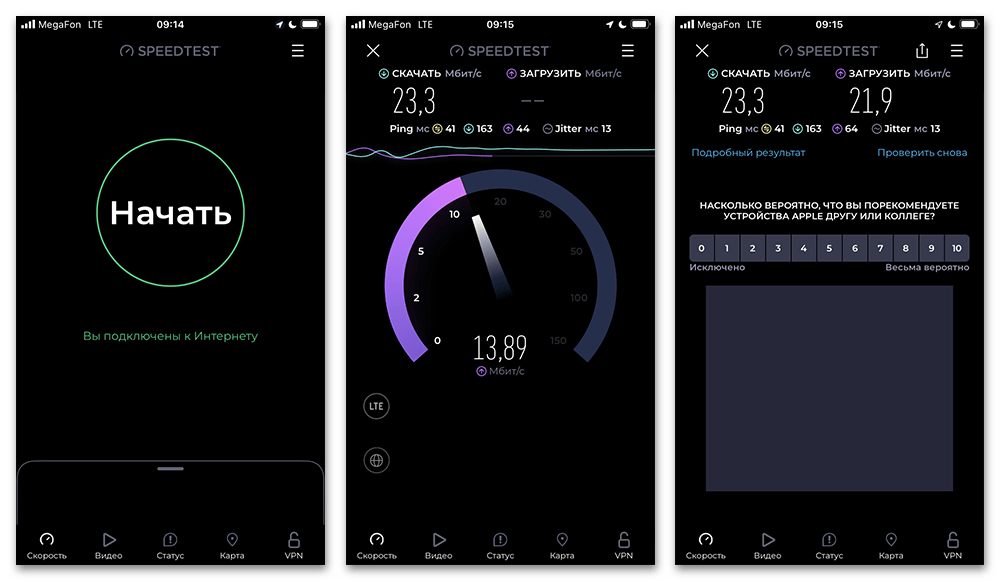Open the Карта tab on the running-test screen
The width and height of the screenshot is (1000, 581).
tap(562, 546)
